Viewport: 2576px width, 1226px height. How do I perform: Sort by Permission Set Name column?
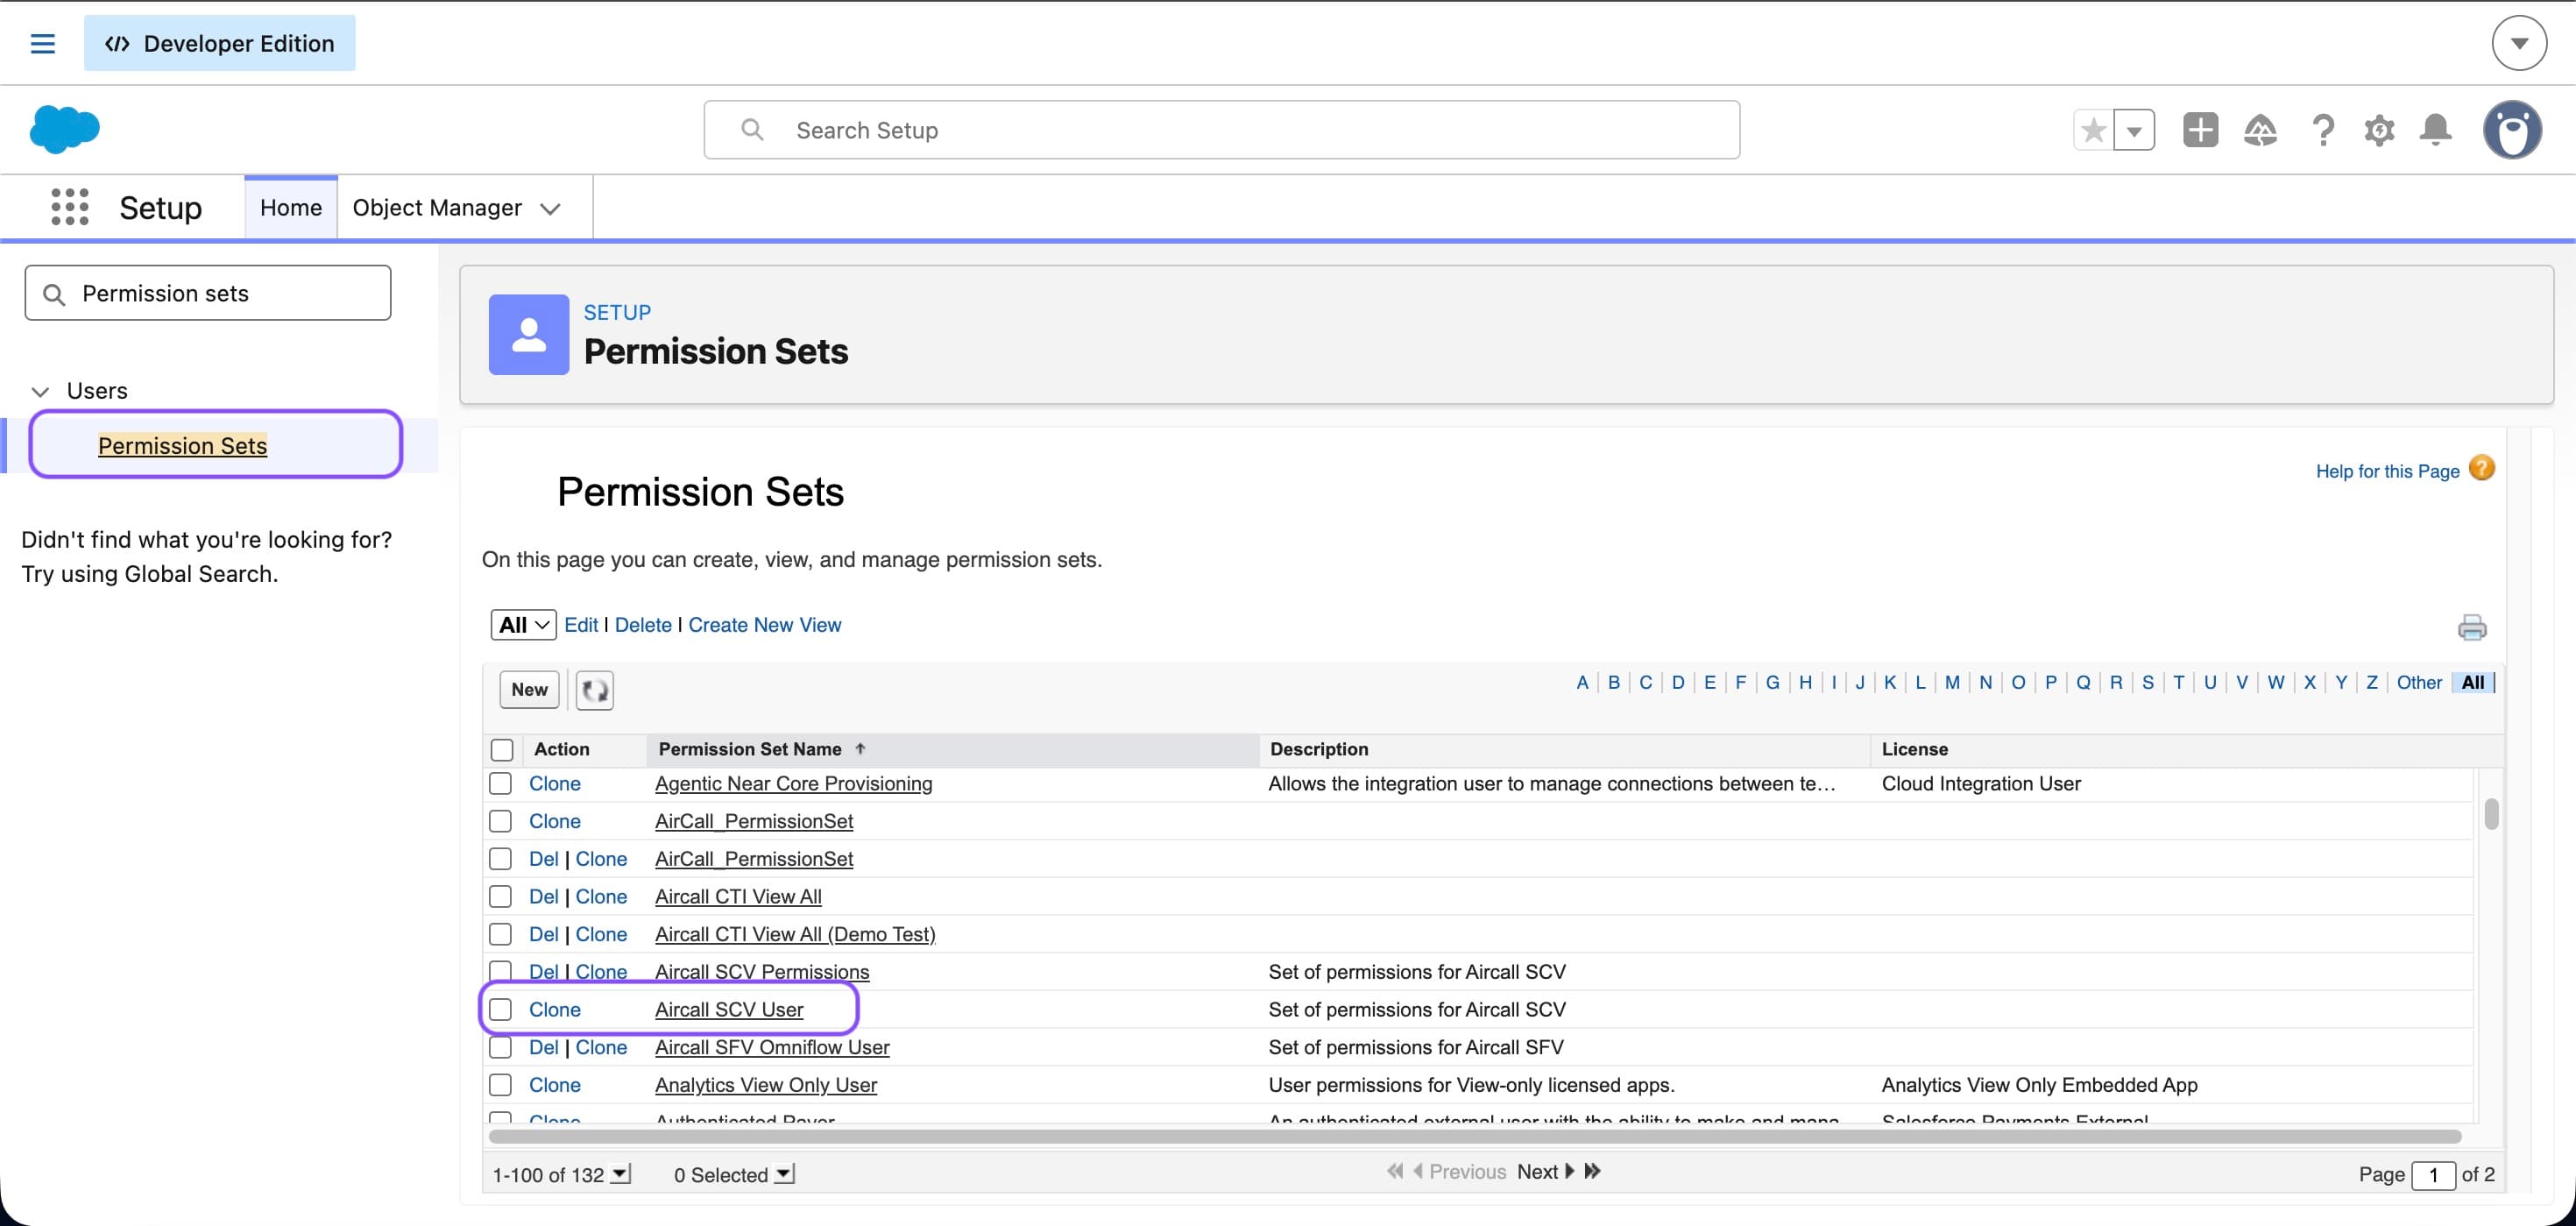click(750, 750)
